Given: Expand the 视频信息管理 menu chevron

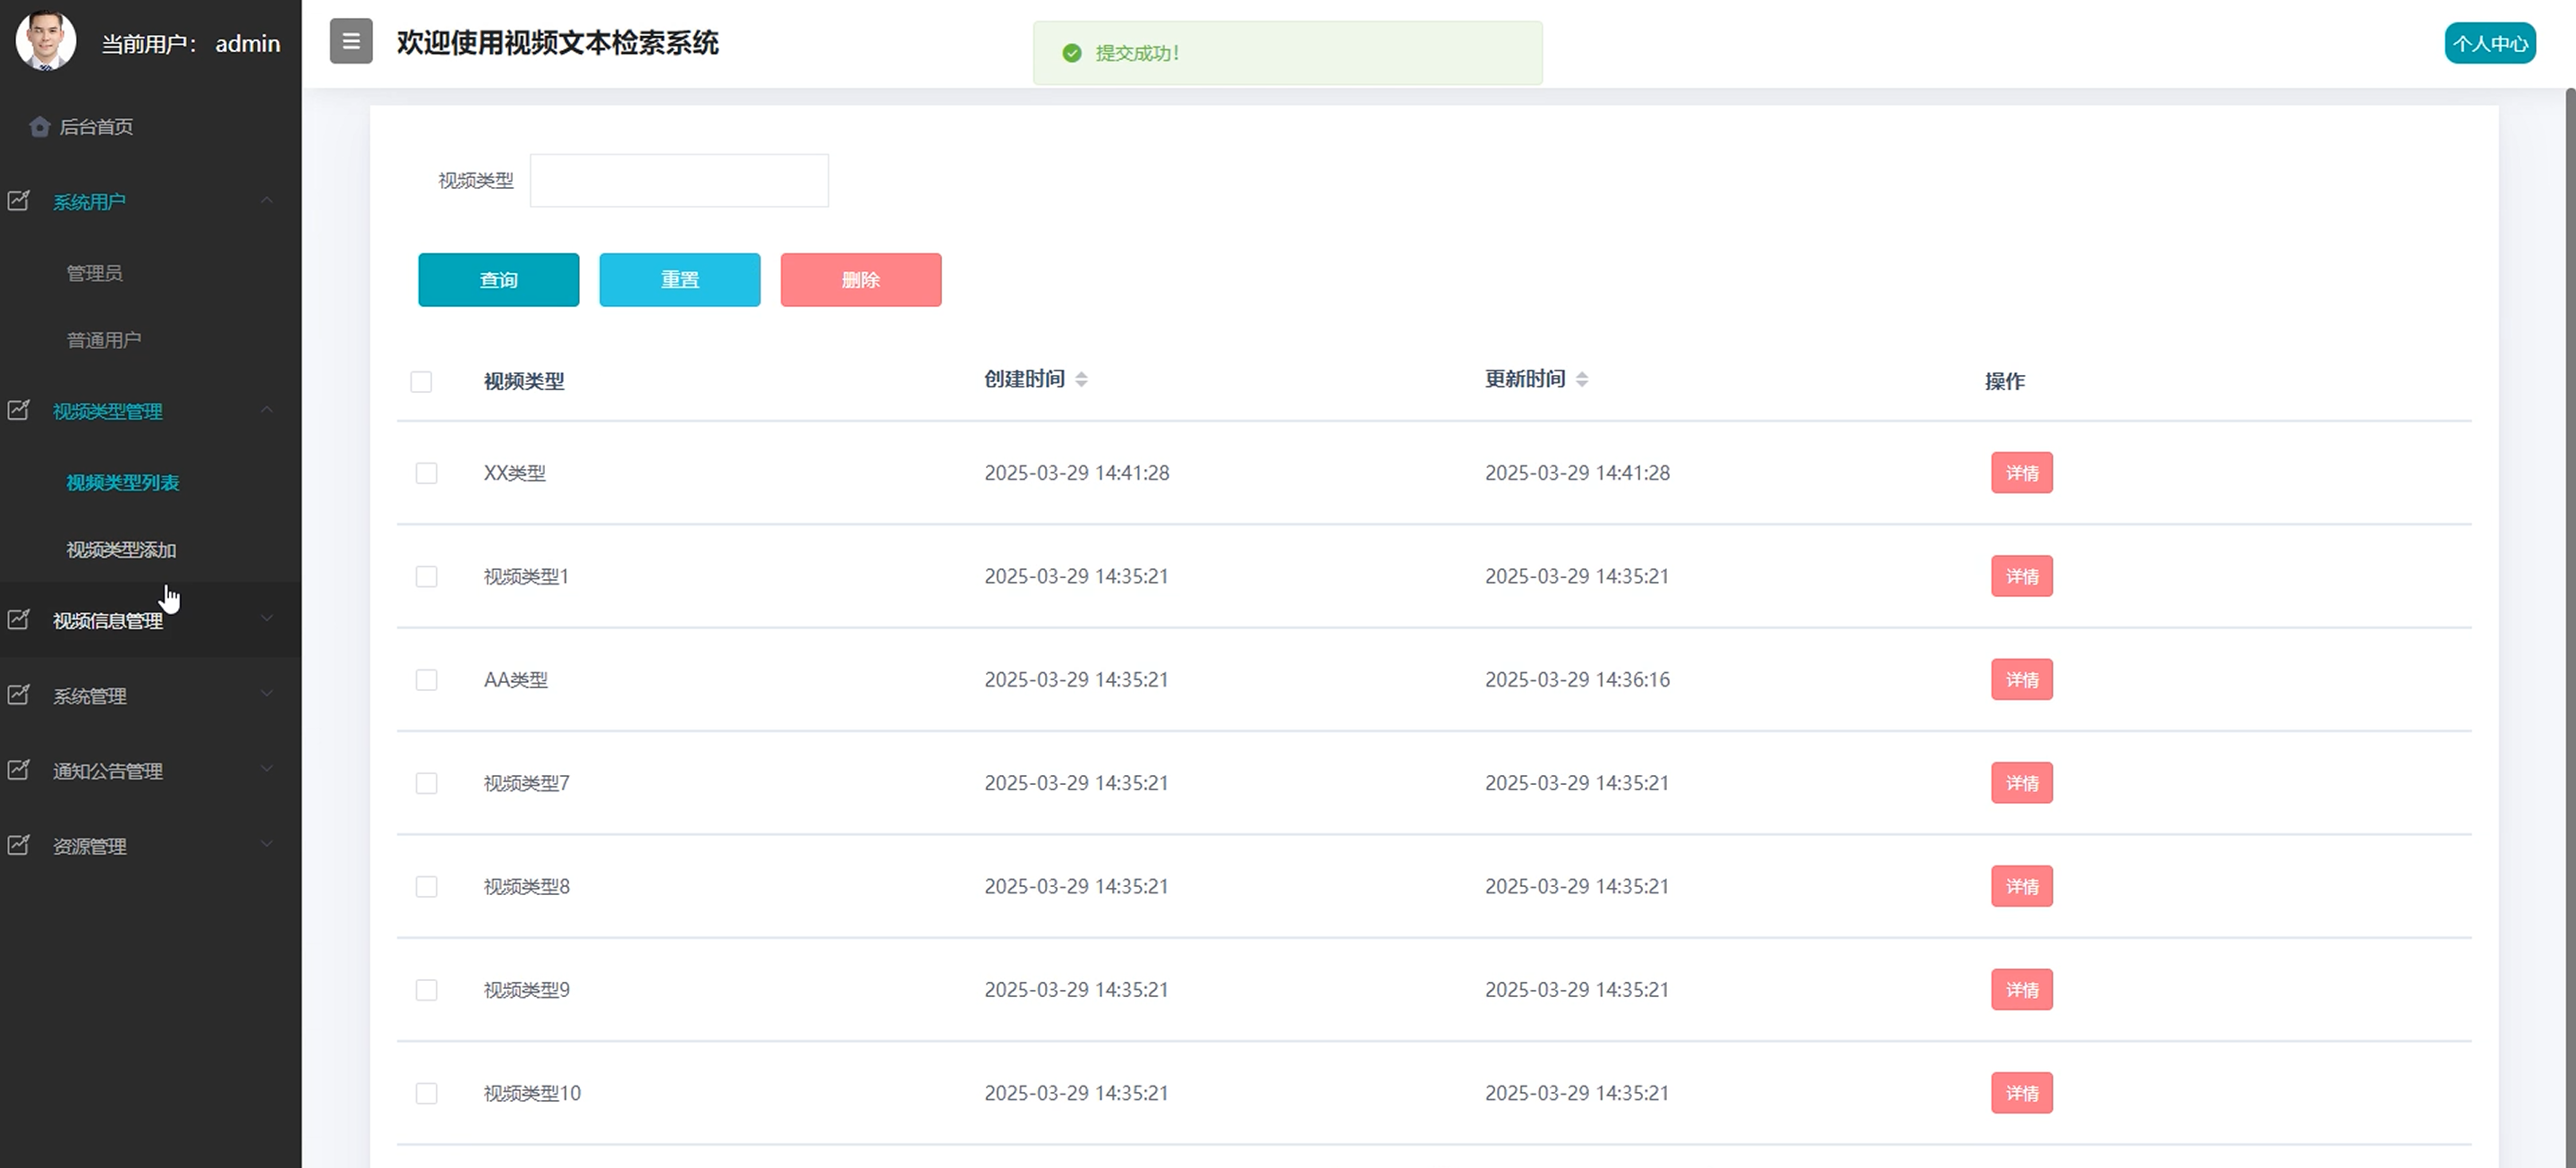Looking at the screenshot, I should point(267,619).
